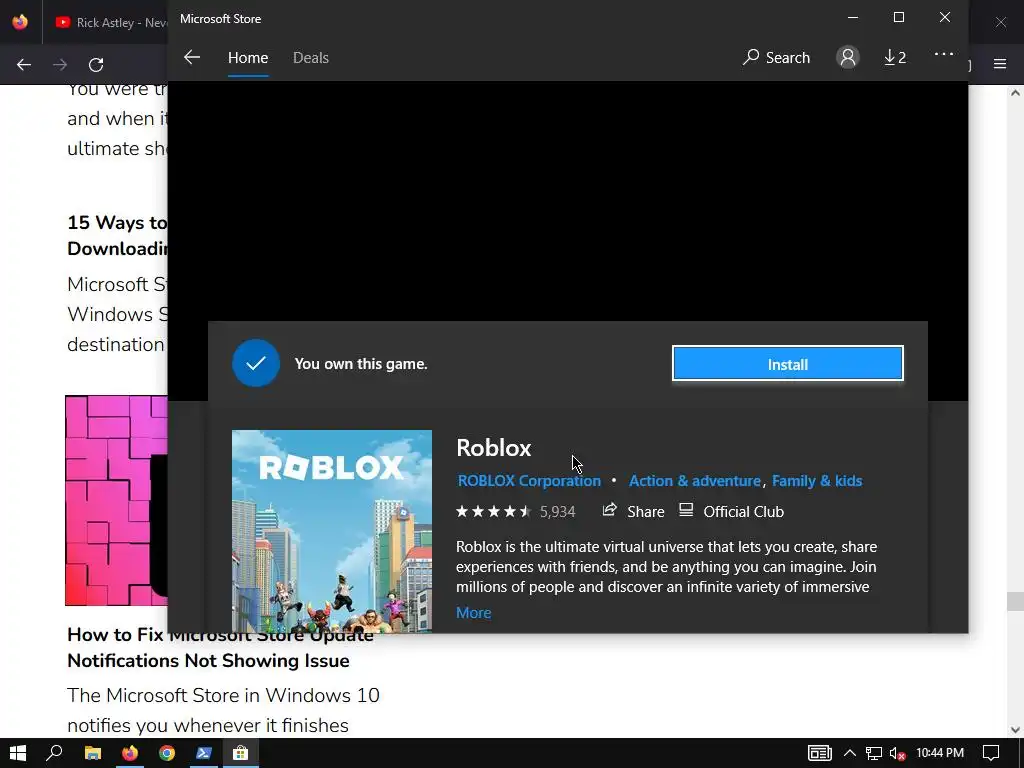Screen dimensions: 1024x768
Task: Open Search in Microsoft Store
Action: click(776, 57)
